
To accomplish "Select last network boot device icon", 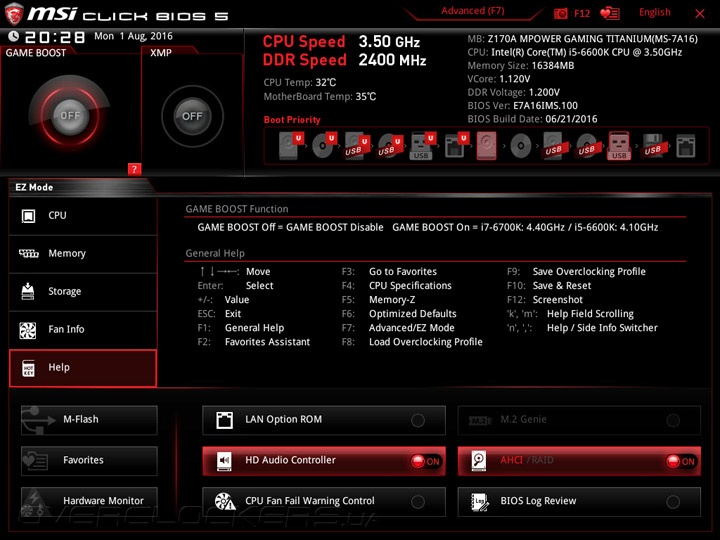I will click(686, 146).
